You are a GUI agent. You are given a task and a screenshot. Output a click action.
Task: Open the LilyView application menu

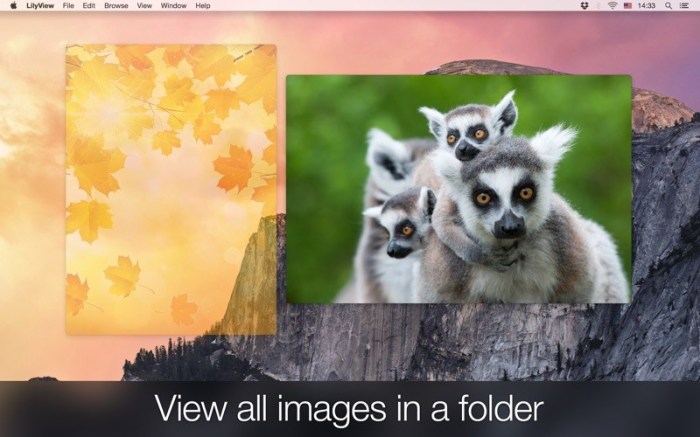point(40,5)
